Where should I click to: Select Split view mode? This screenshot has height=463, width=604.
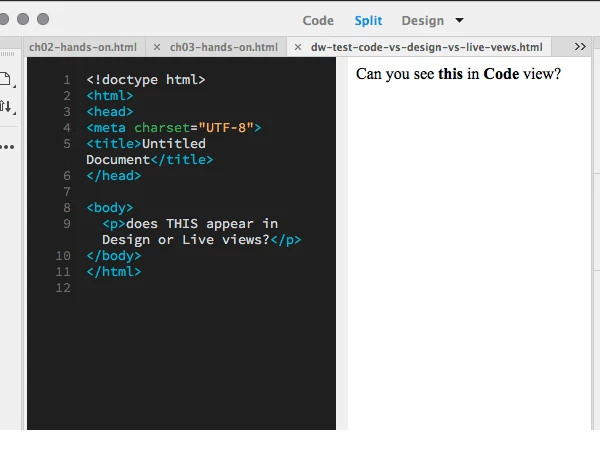click(x=368, y=20)
